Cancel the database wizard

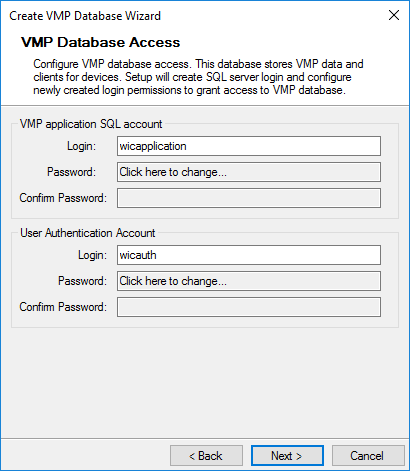tap(368, 456)
